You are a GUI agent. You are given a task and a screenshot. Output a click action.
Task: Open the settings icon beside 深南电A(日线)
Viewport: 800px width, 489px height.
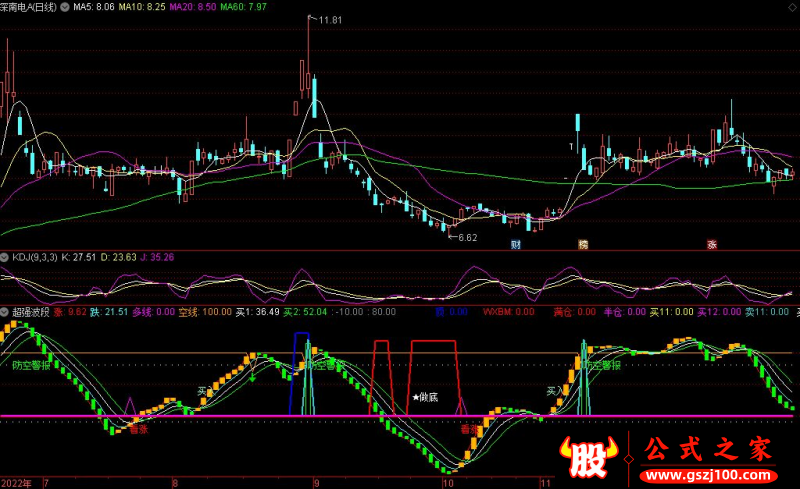point(67,7)
